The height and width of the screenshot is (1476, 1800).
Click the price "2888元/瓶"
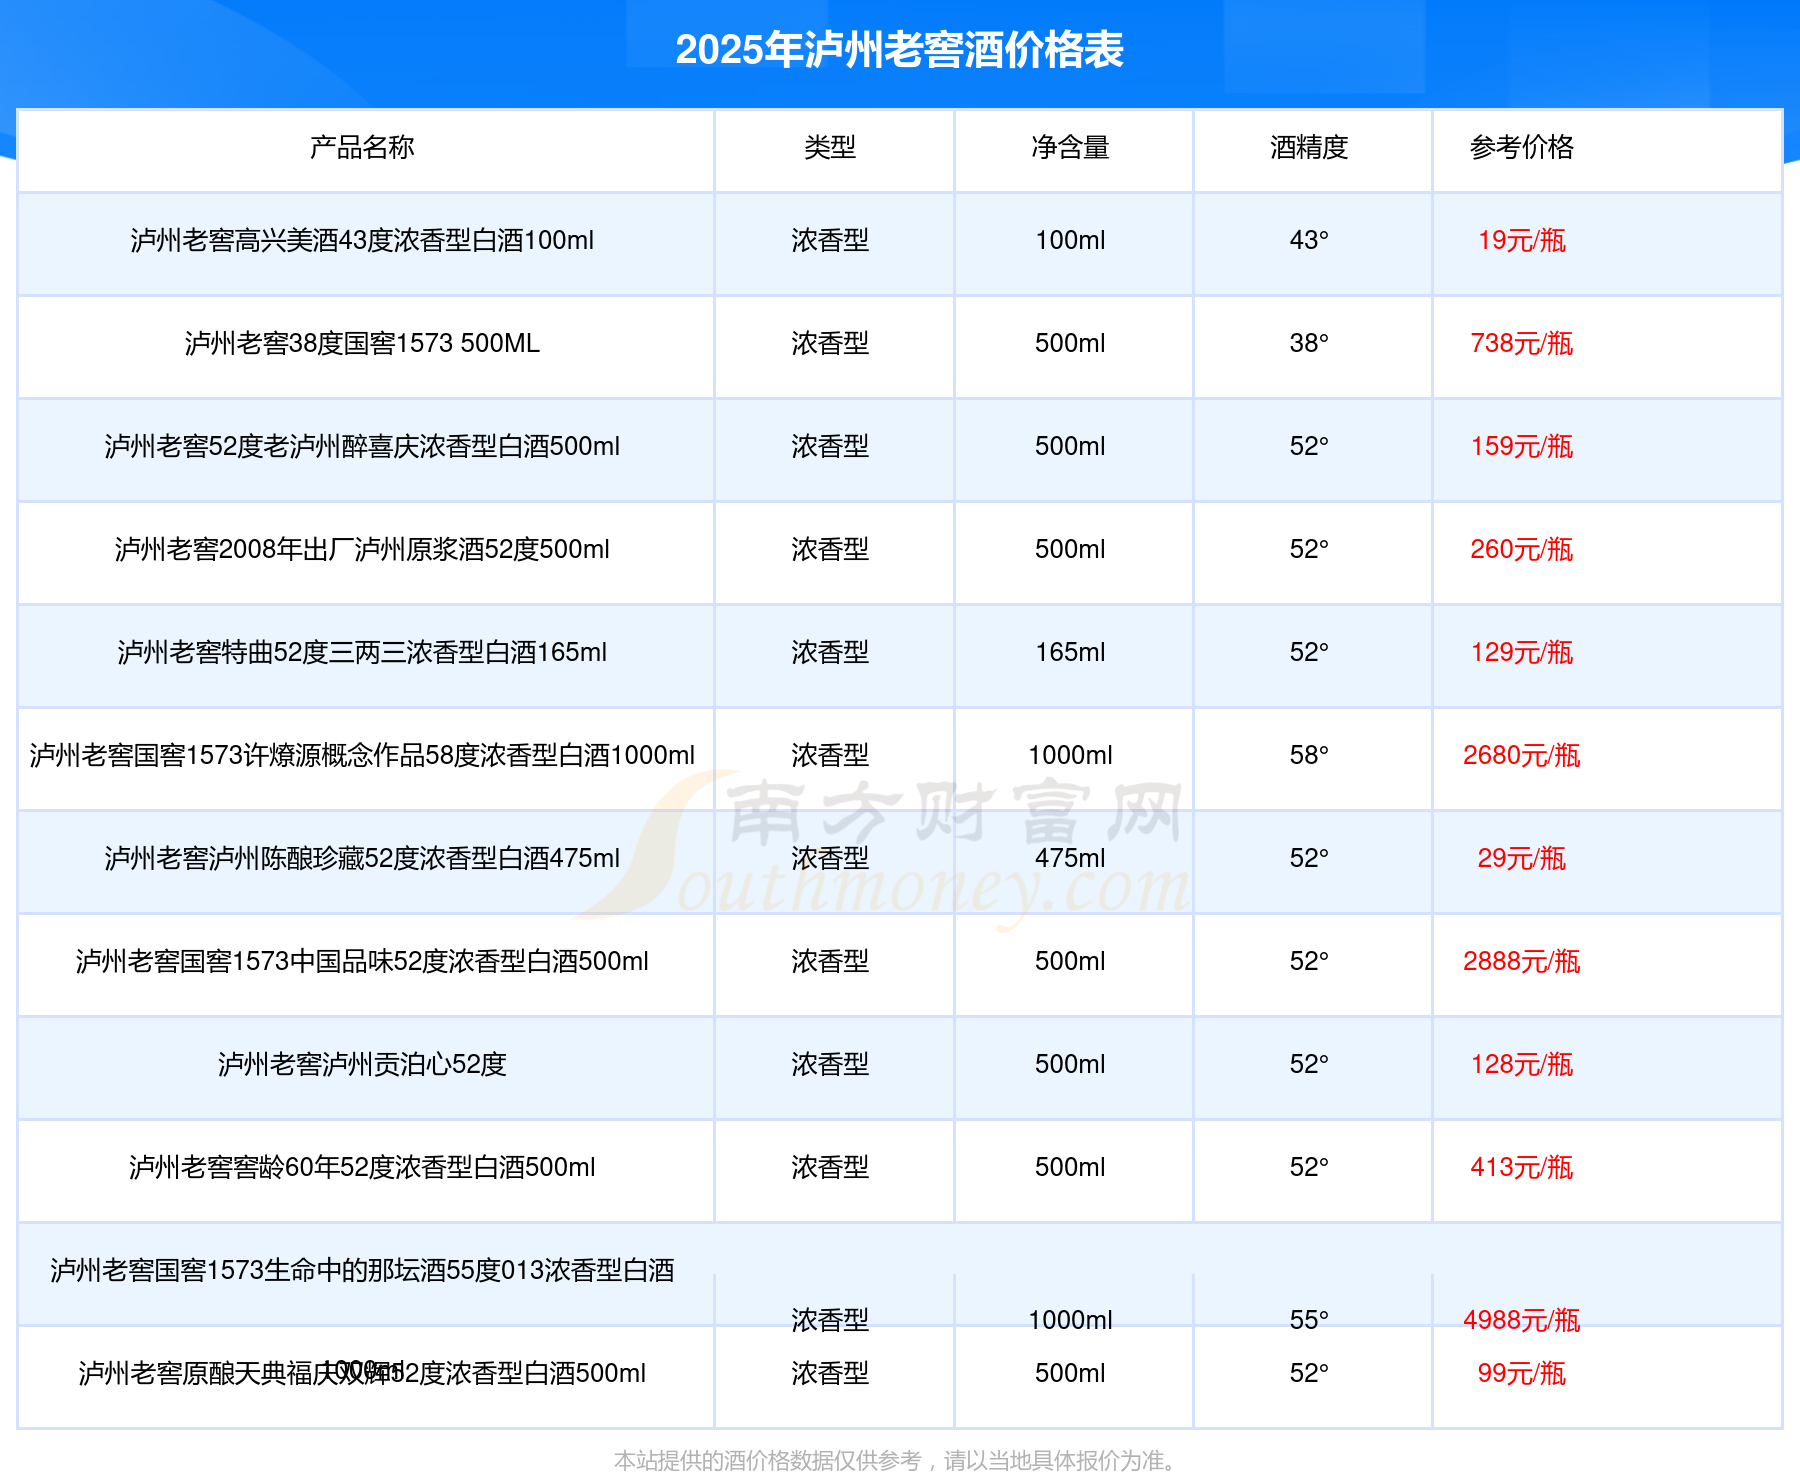coord(1521,961)
